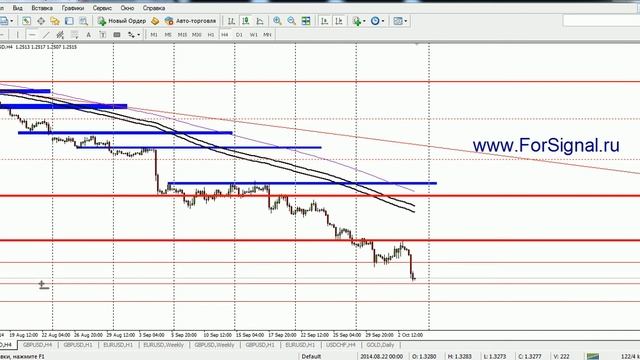This screenshot has width=640, height=360.
Task: Click the 2014.08.22 00:00 status entry
Action: point(381,356)
